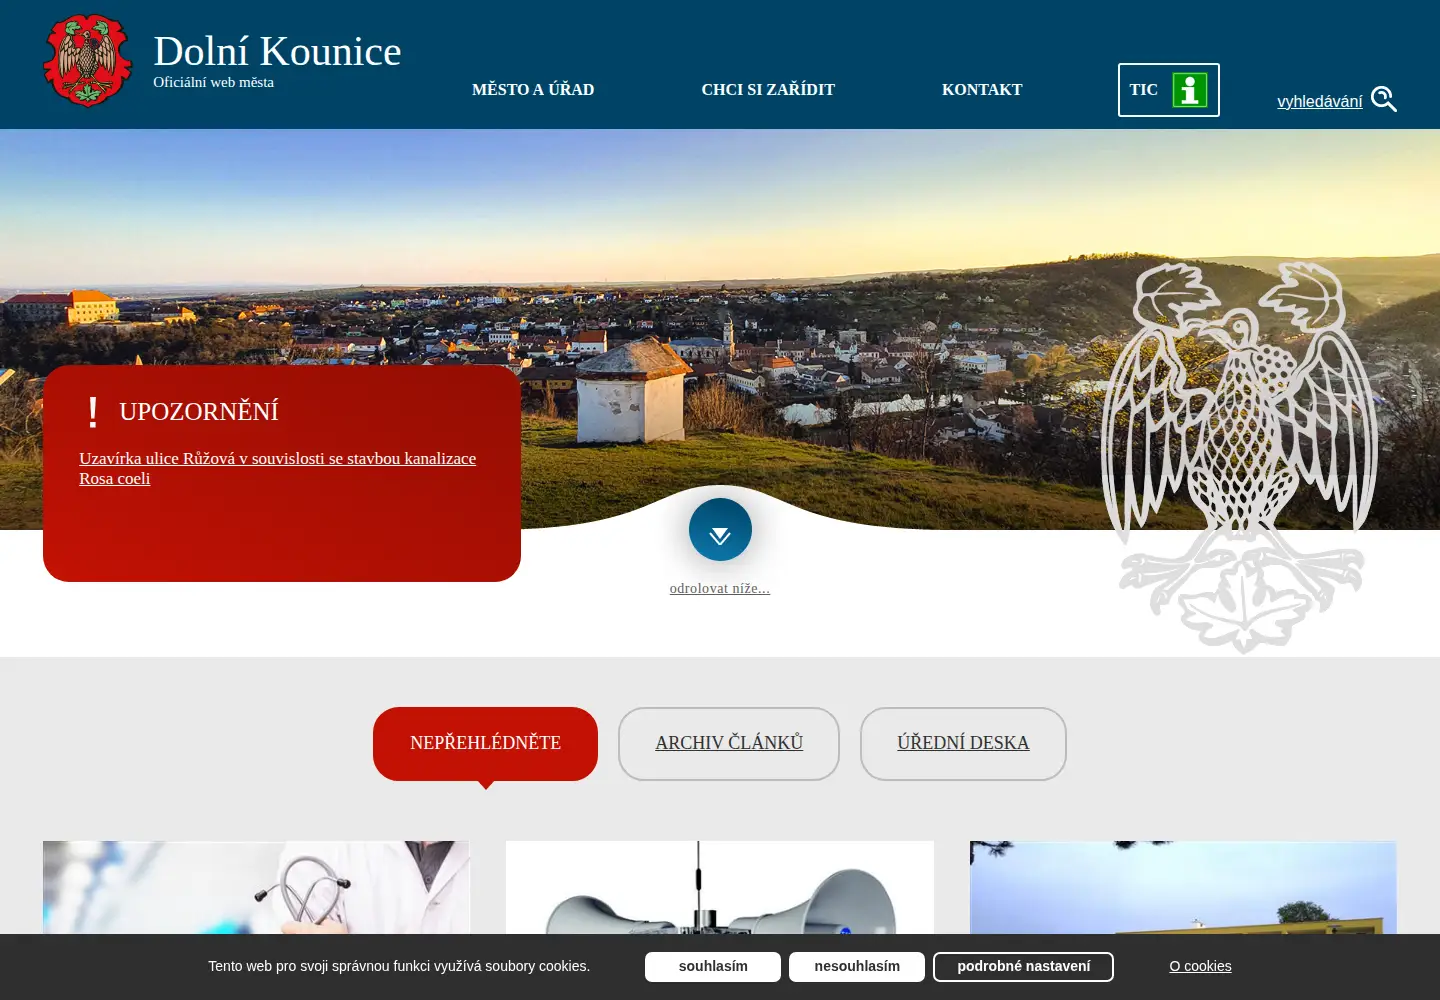1440x1000 pixels.
Task: Click the exclamation mark warning icon
Action: [93, 412]
